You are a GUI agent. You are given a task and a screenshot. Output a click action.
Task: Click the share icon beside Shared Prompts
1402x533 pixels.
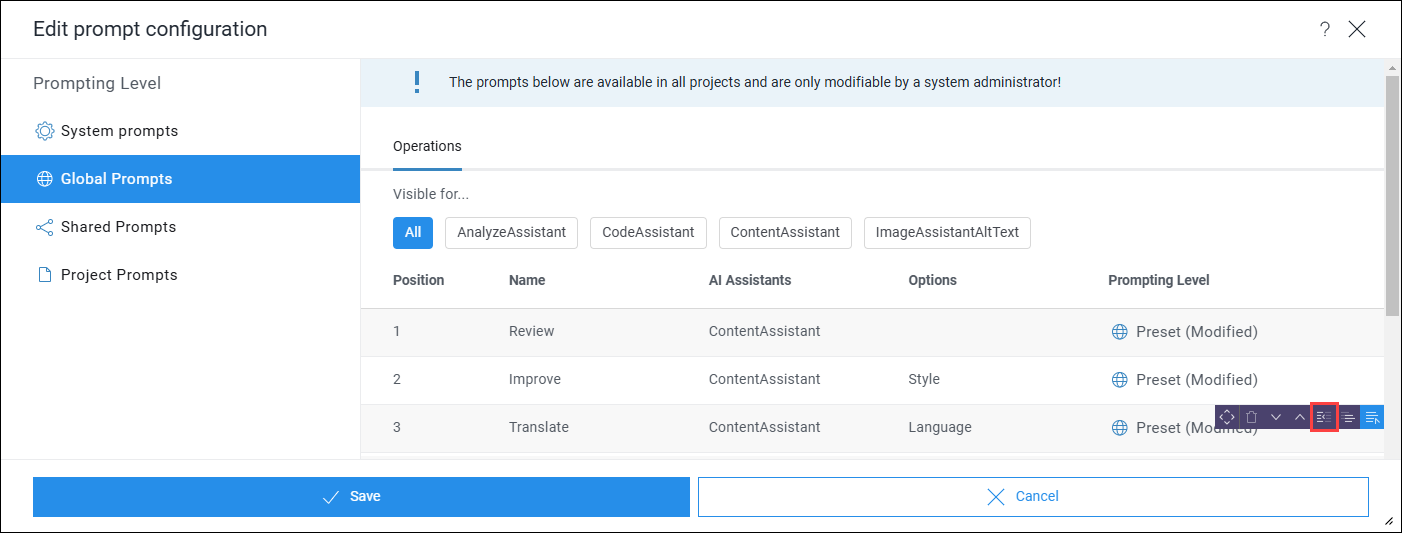[x=44, y=227]
